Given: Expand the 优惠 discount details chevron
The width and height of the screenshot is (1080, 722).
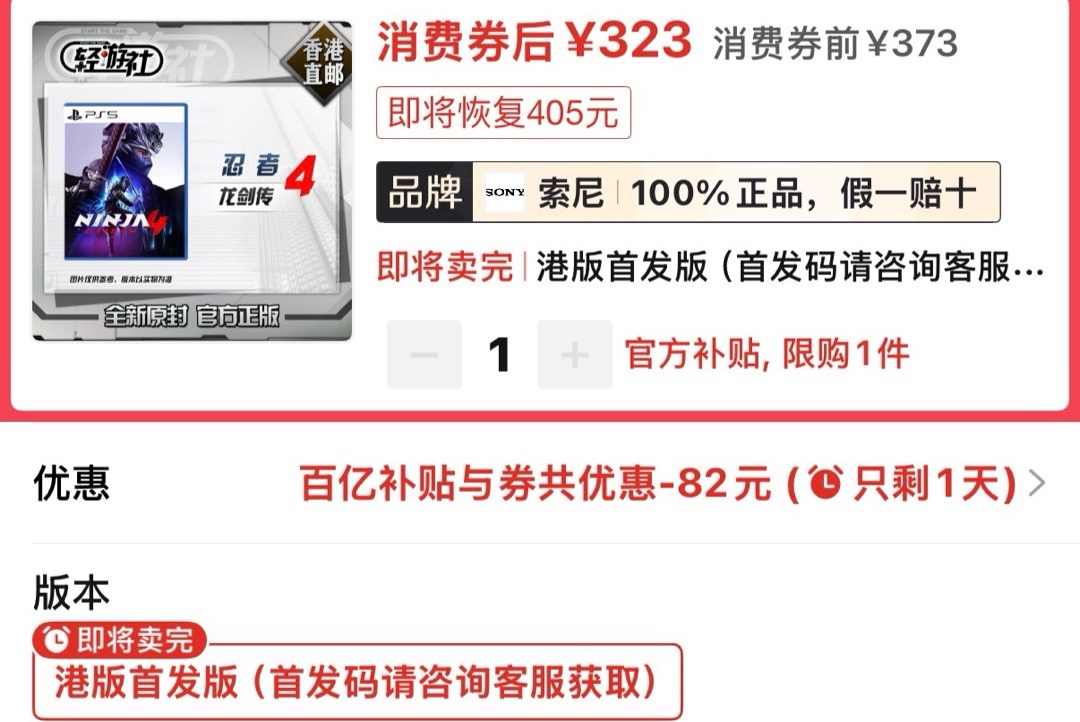Looking at the screenshot, I should pyautogui.click(x=1036, y=483).
